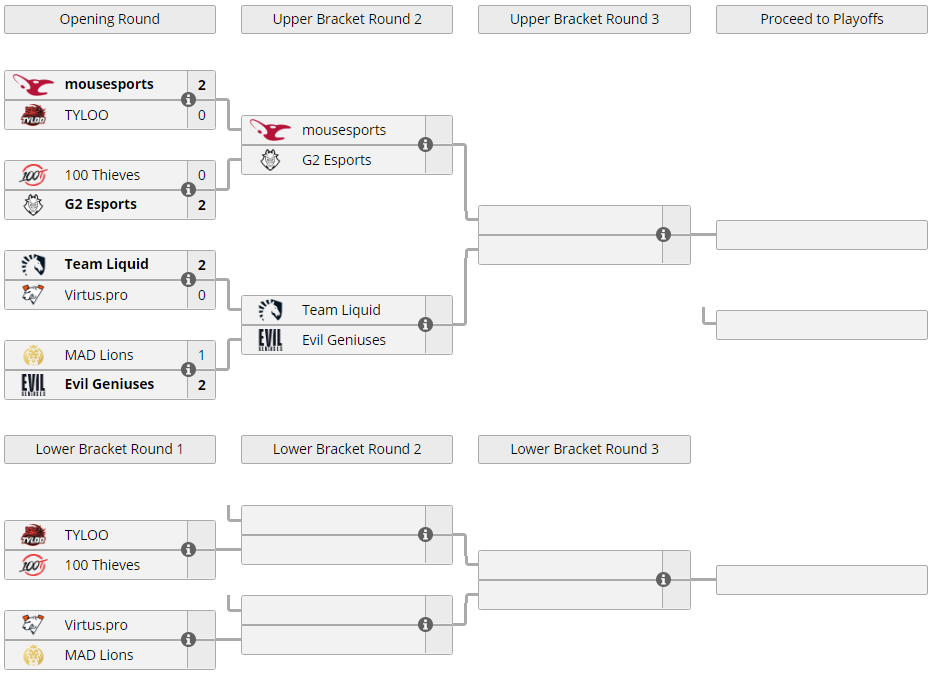Open the G2 Esports link in Opening Round

[100, 204]
